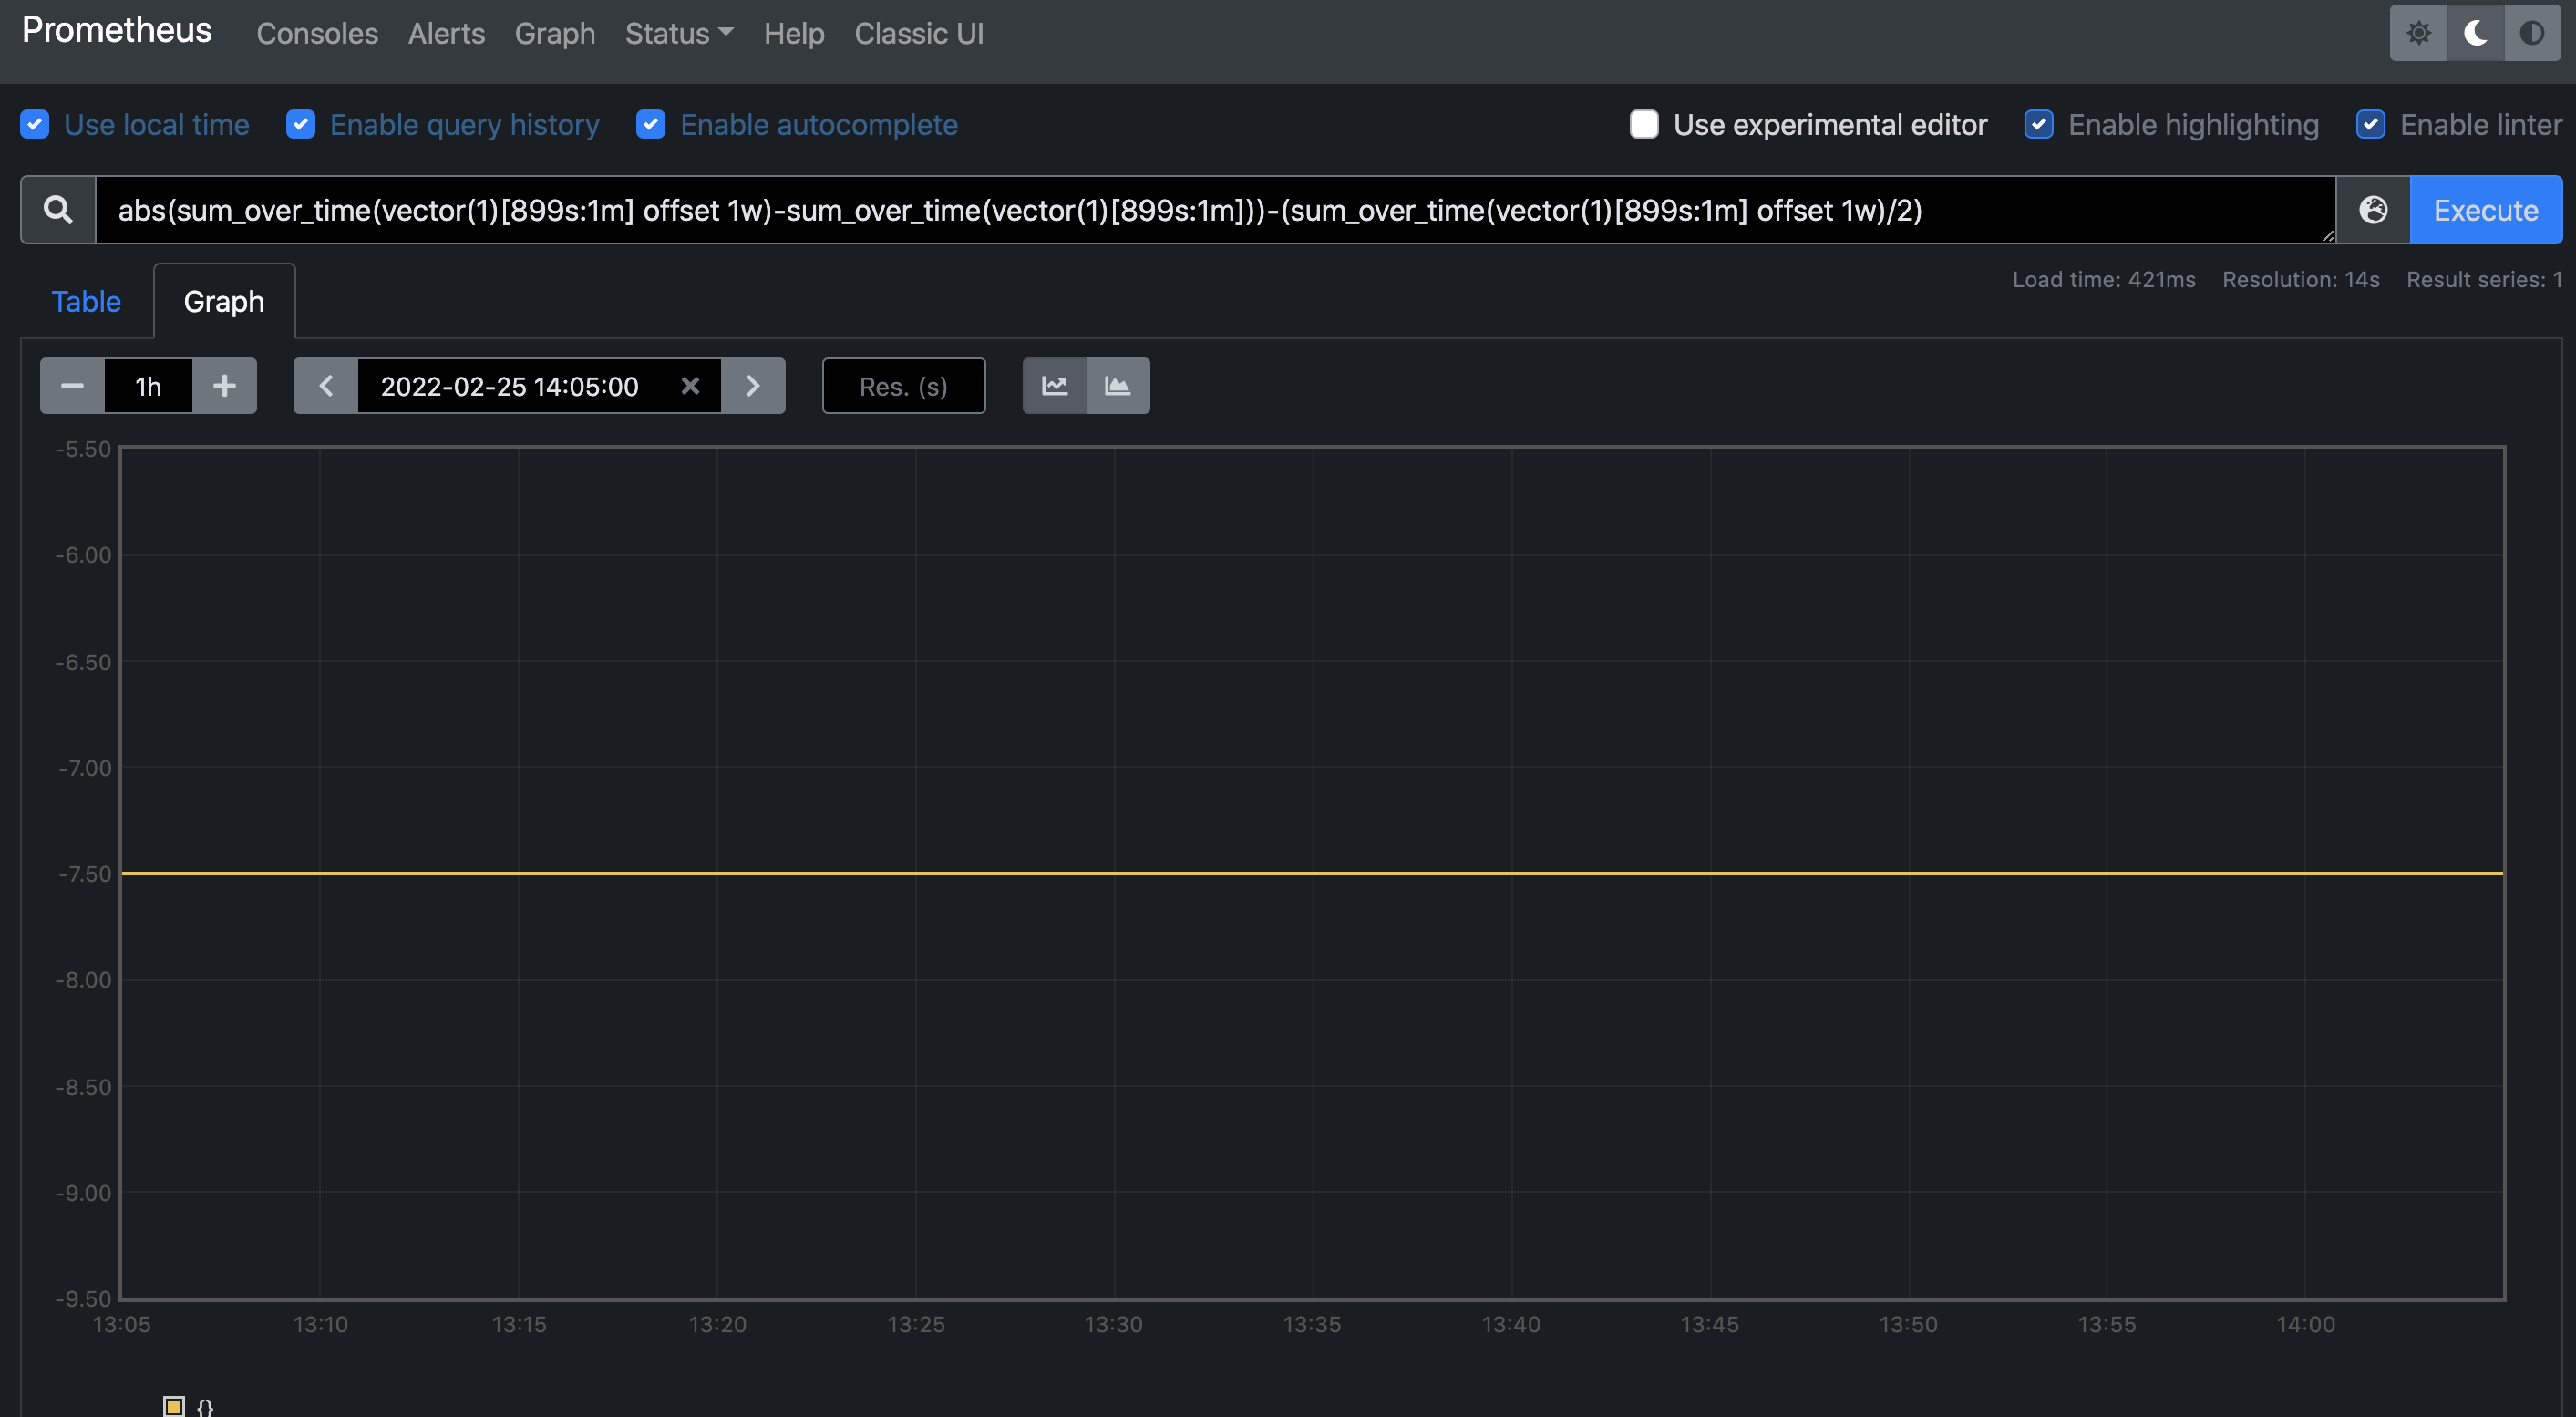Switch to dark theme with moon icon

(x=2475, y=32)
